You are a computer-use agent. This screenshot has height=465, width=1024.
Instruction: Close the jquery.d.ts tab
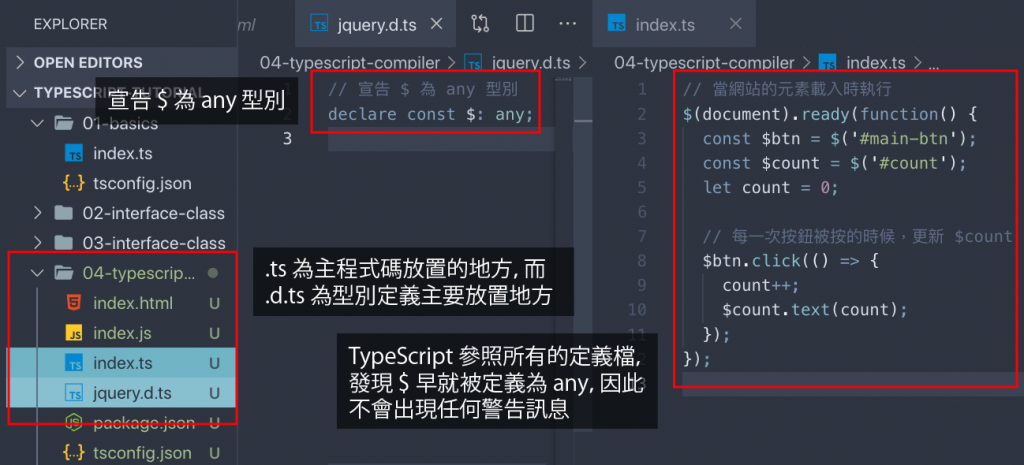(x=438, y=24)
